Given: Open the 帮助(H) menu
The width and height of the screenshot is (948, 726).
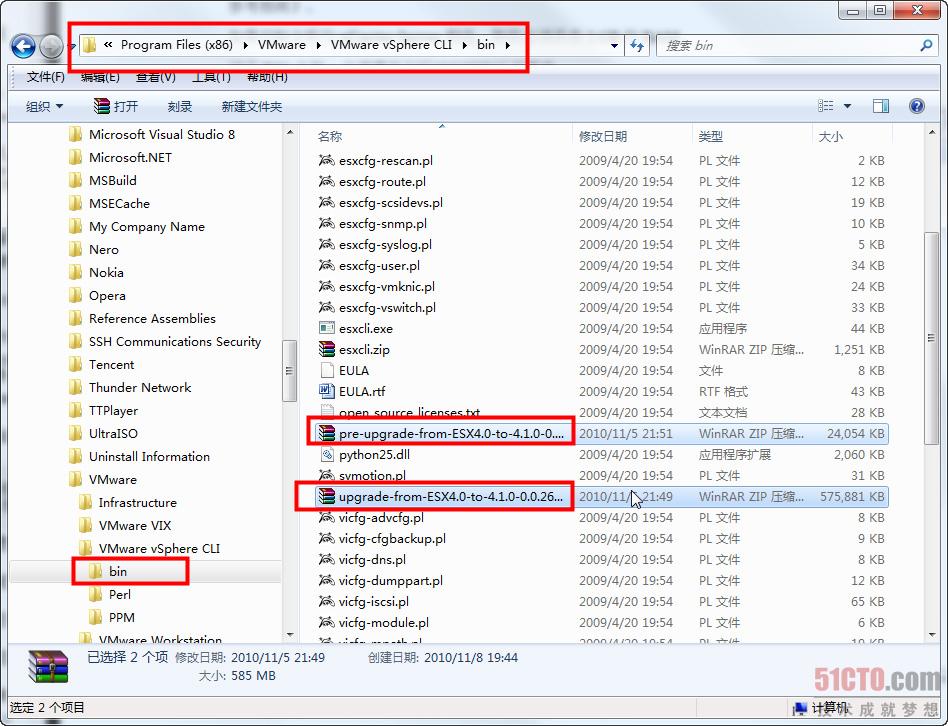Looking at the screenshot, I should coord(267,77).
